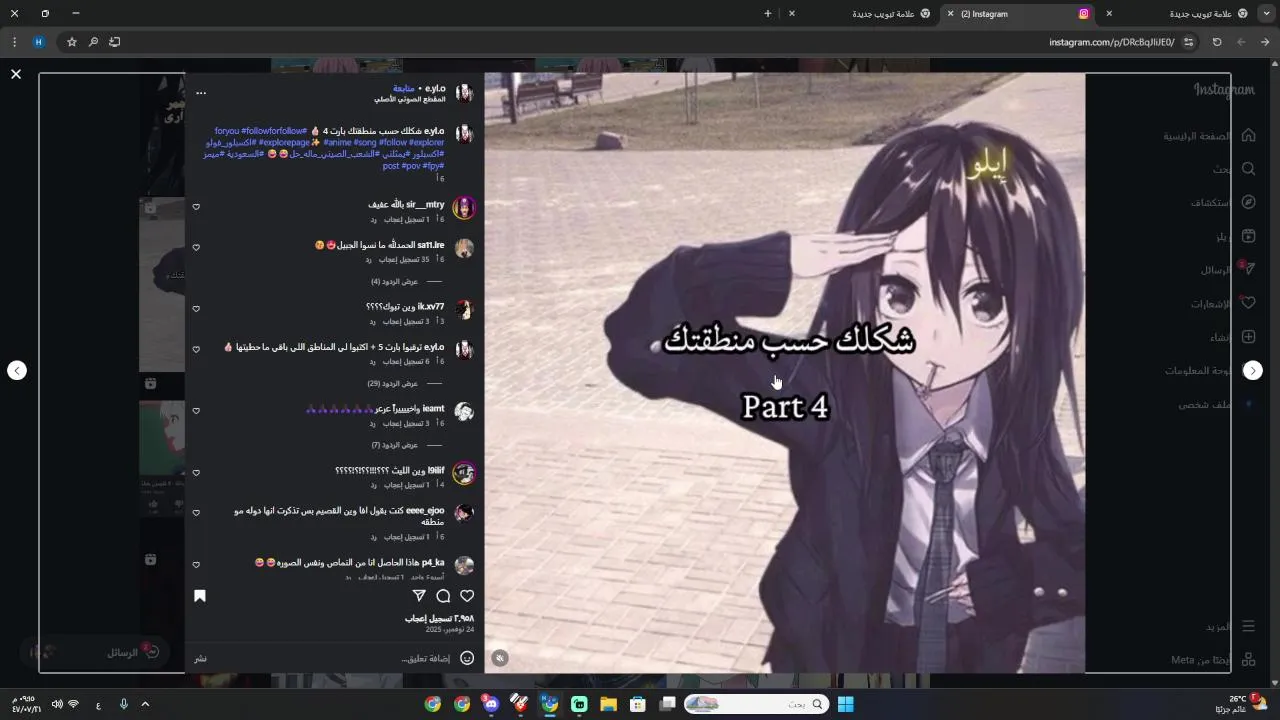The image size is (1280, 720).
Task: Reply to sir__mtry's comment via 'رد'
Action: point(373,220)
